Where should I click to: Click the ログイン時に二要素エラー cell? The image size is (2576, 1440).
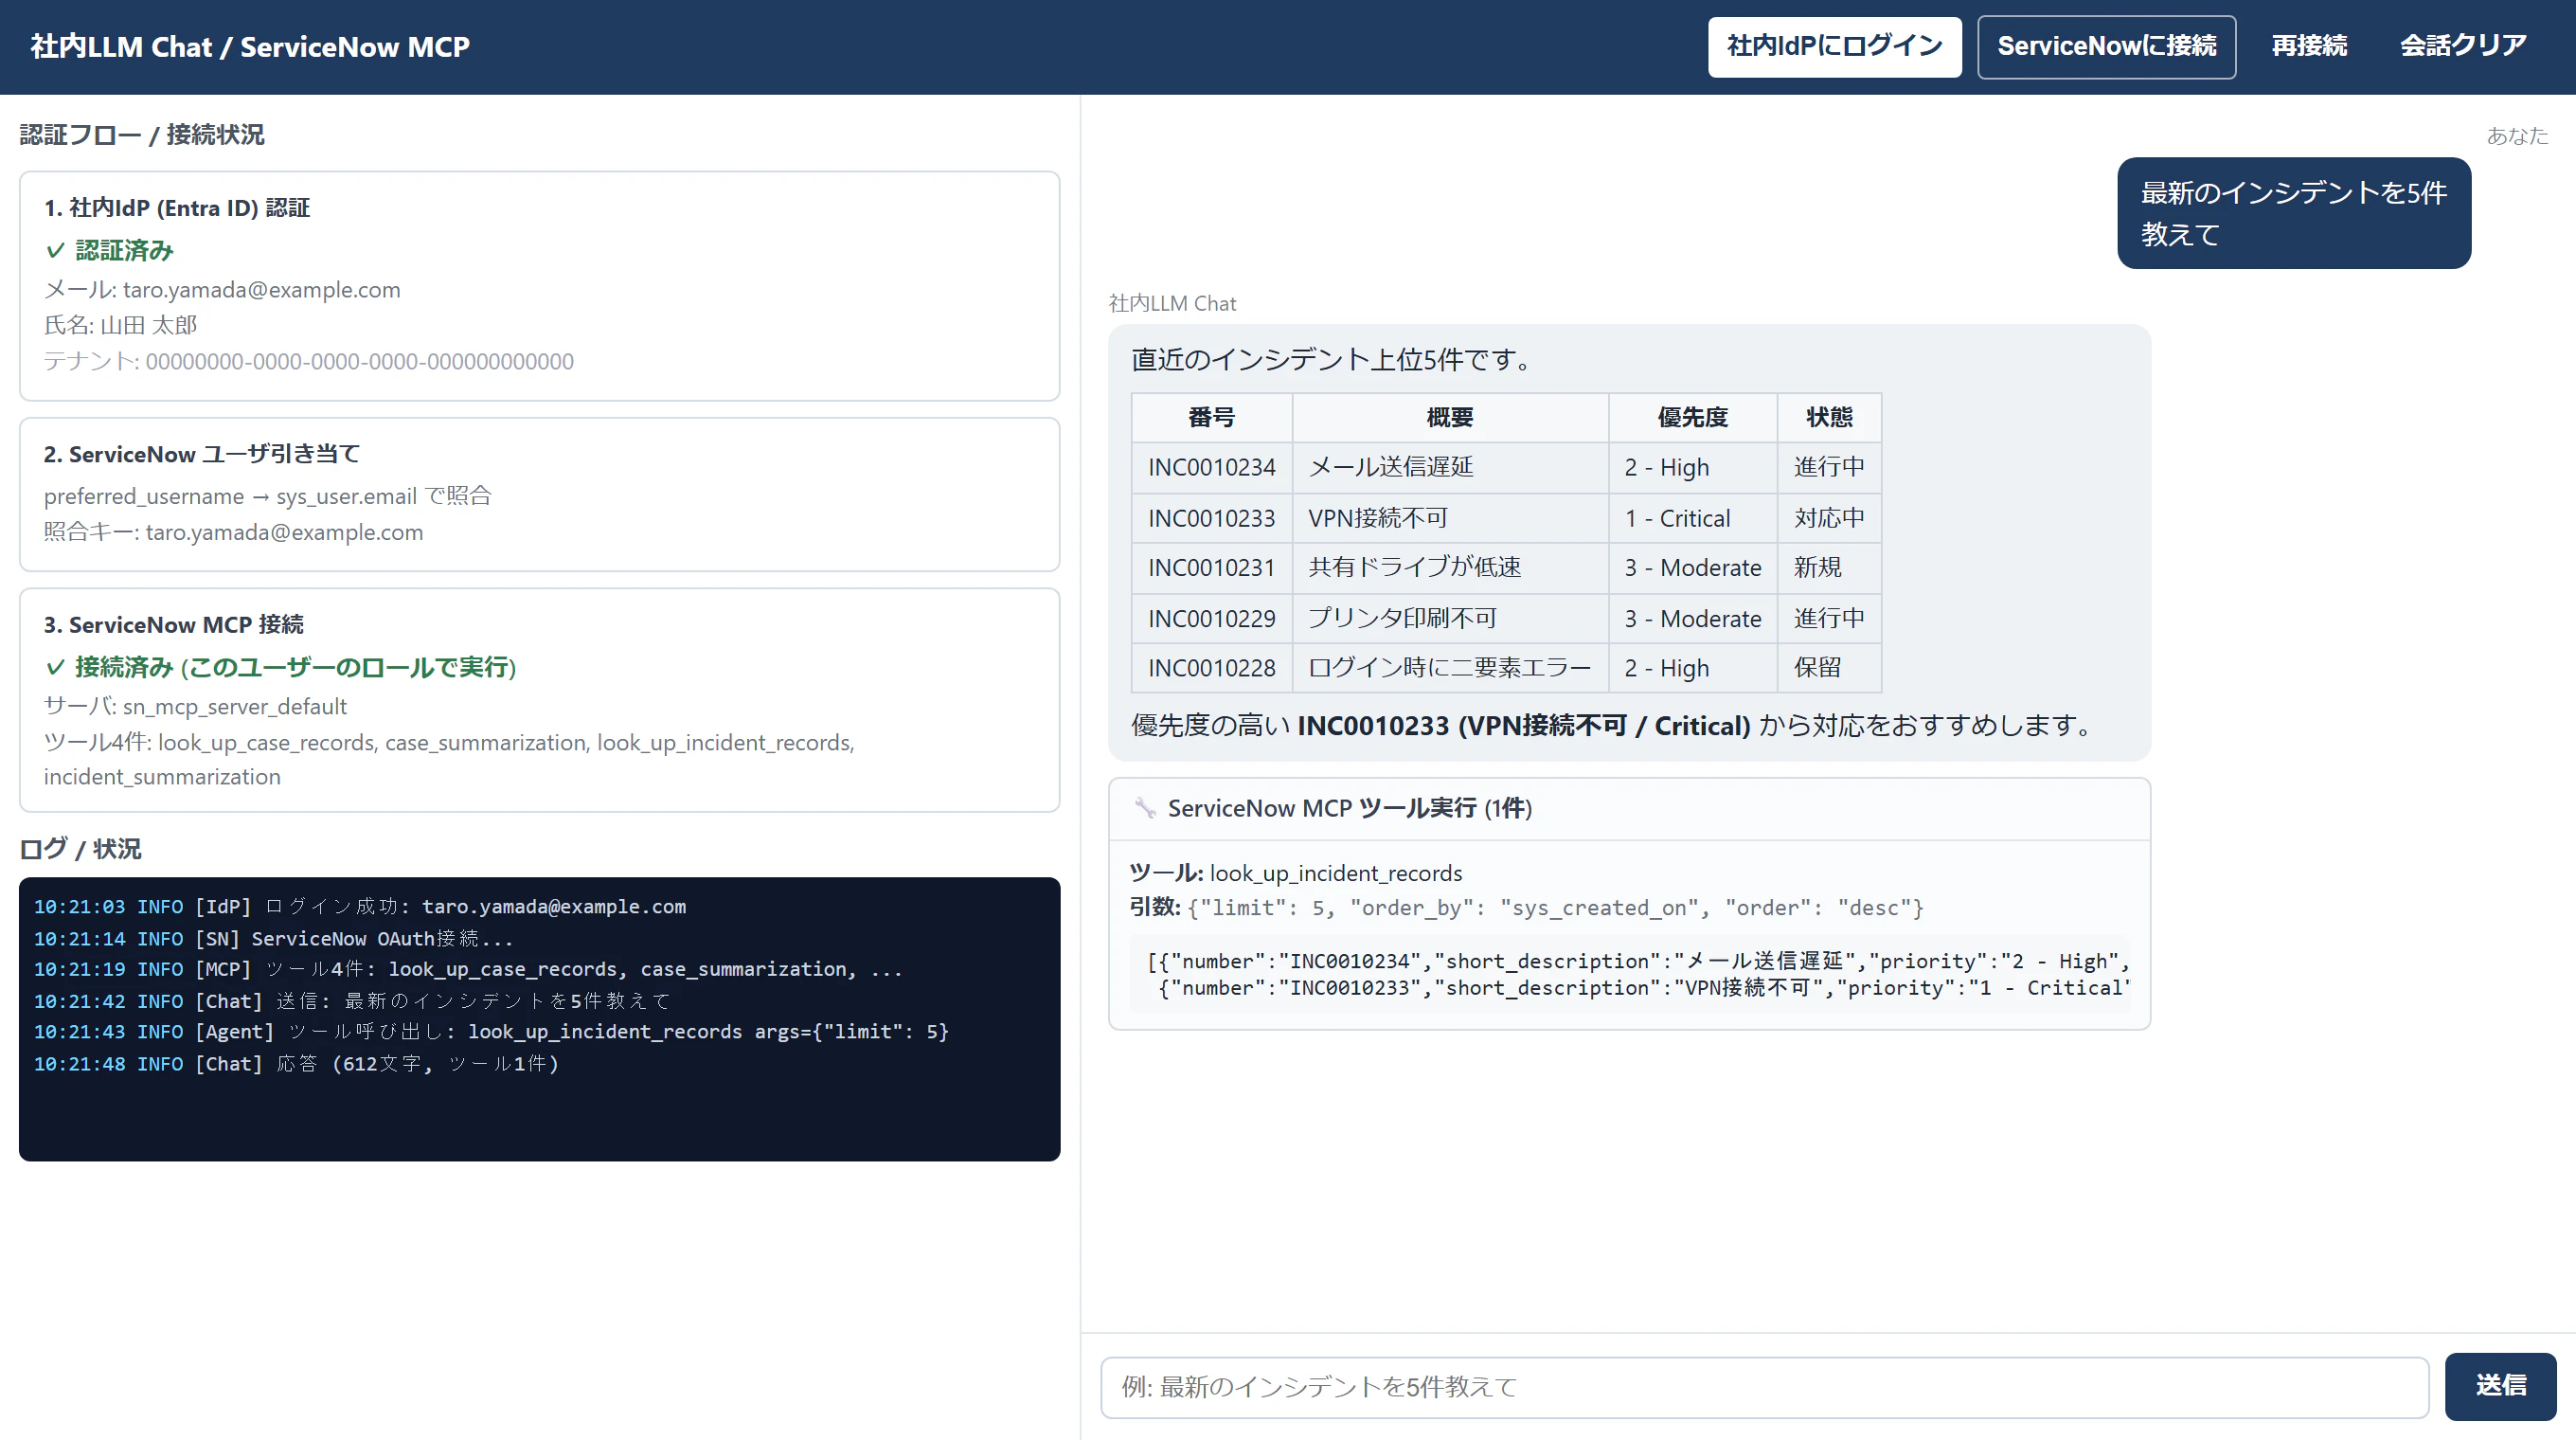coord(1449,668)
